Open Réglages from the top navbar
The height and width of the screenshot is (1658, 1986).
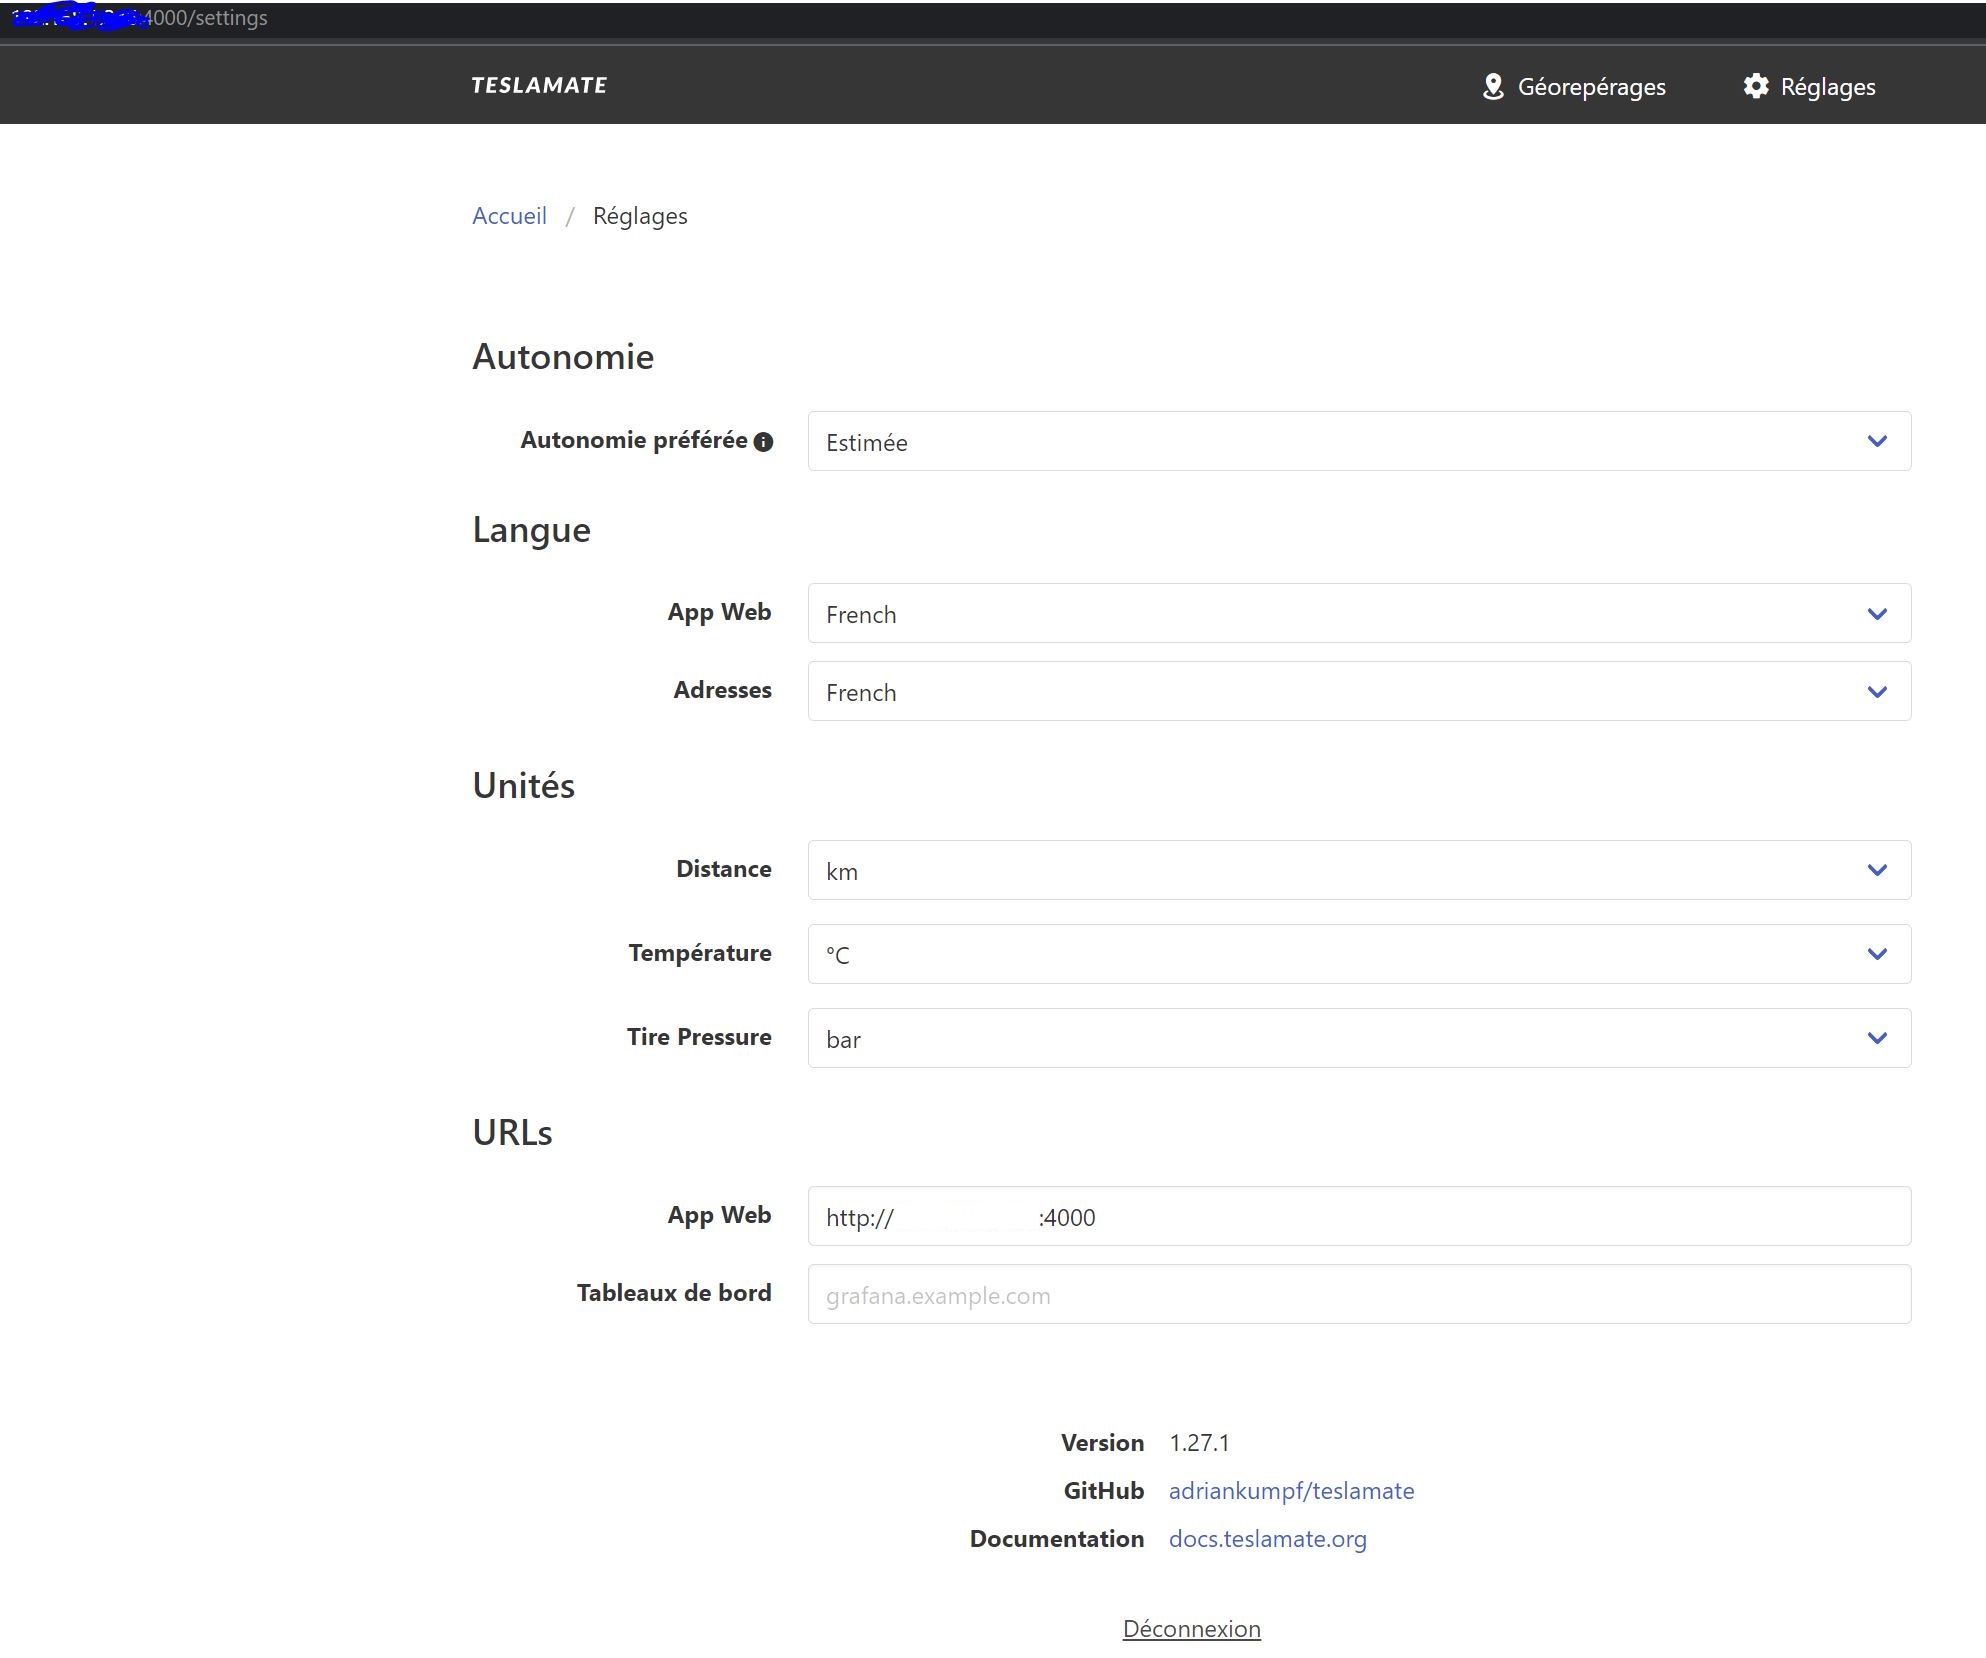[1827, 87]
